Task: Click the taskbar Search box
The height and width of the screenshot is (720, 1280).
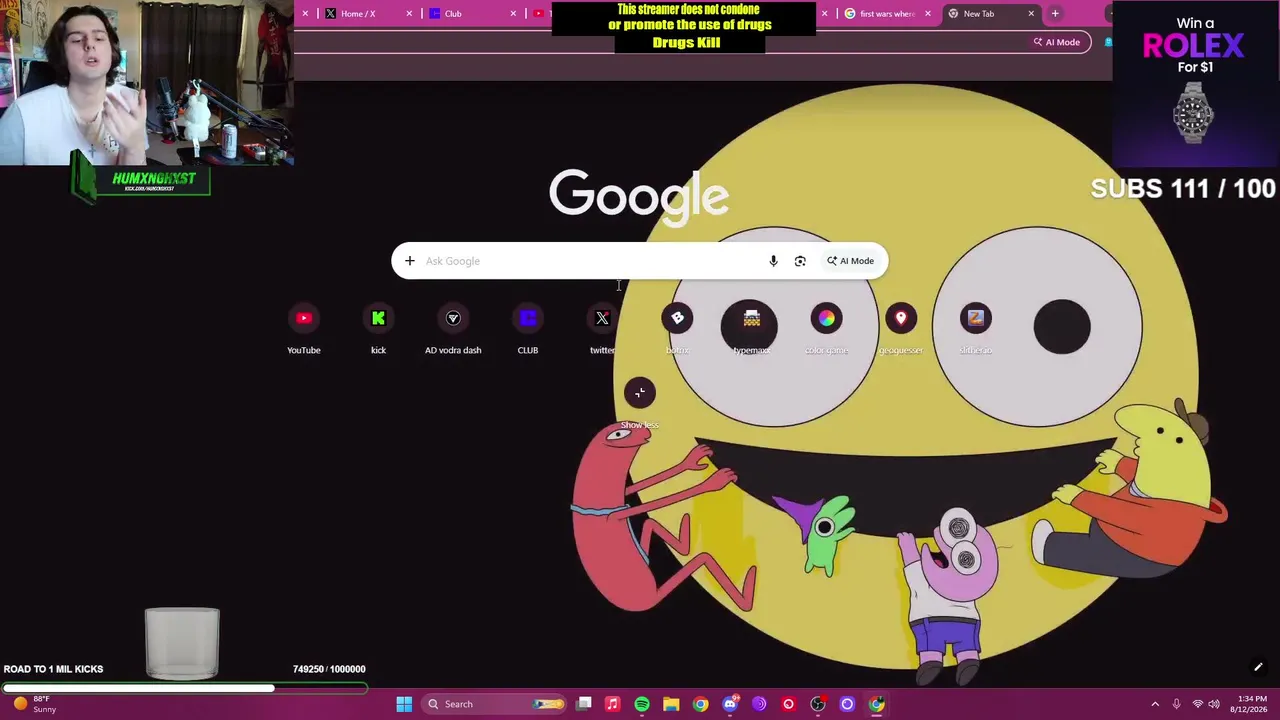Action: 494,704
